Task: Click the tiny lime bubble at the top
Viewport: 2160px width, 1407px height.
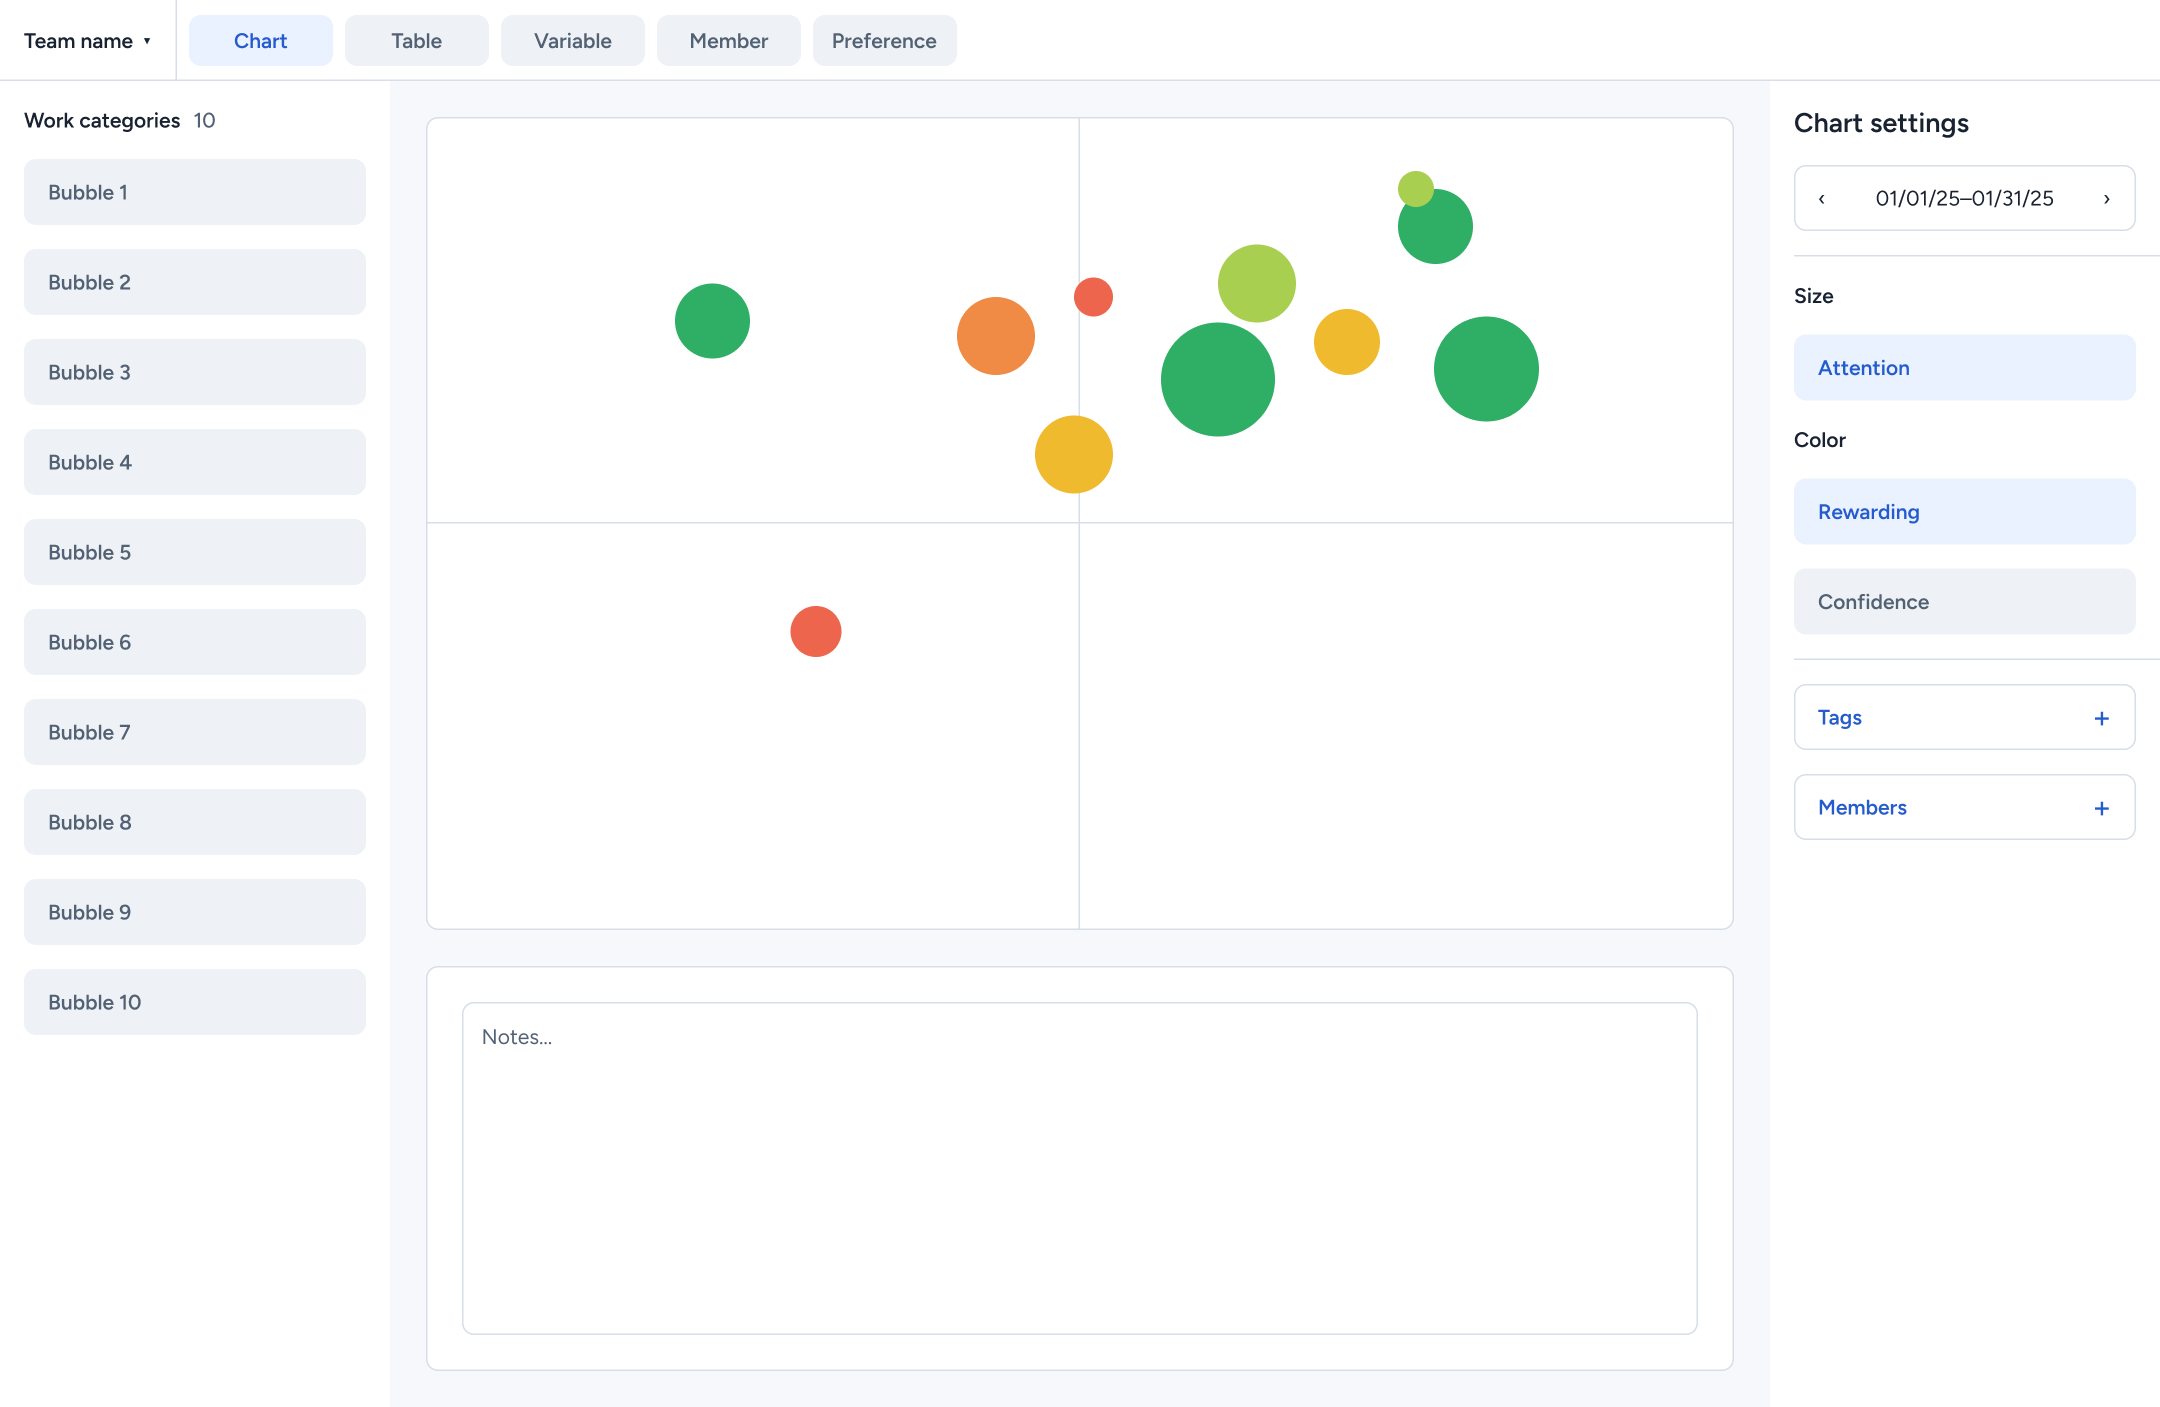Action: pos(1416,187)
